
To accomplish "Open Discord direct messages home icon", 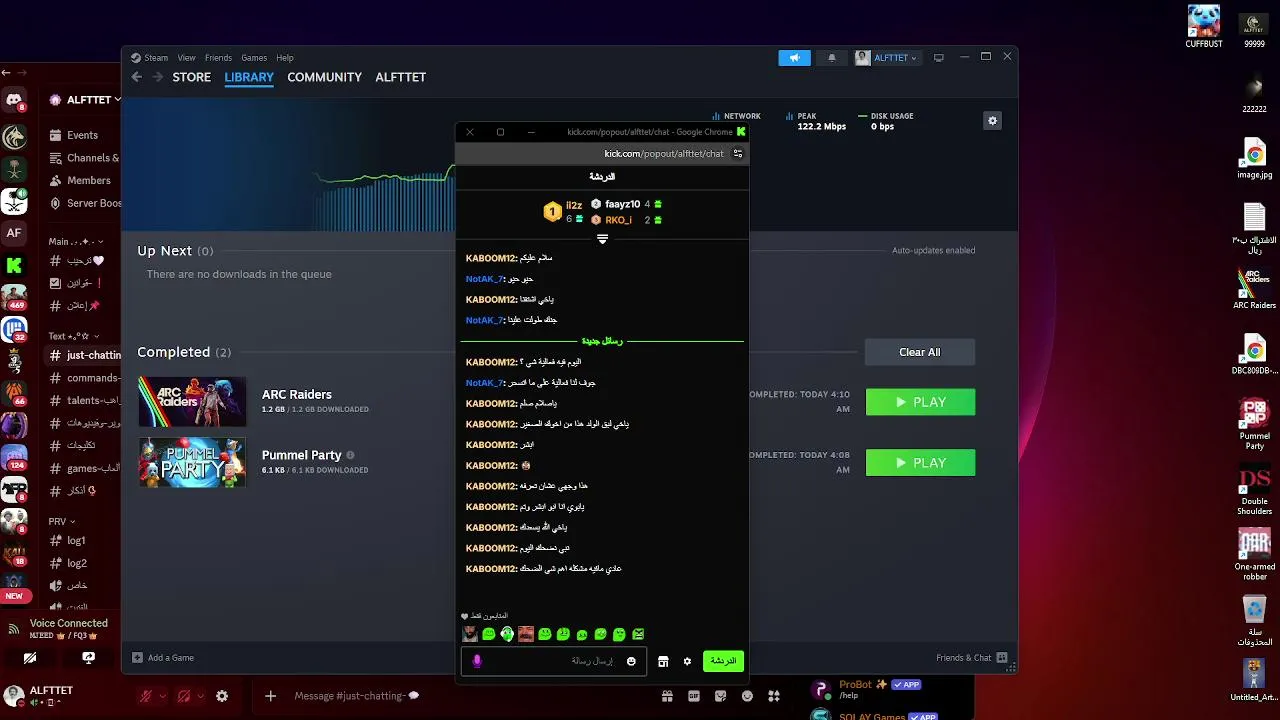I will pyautogui.click(x=14, y=100).
